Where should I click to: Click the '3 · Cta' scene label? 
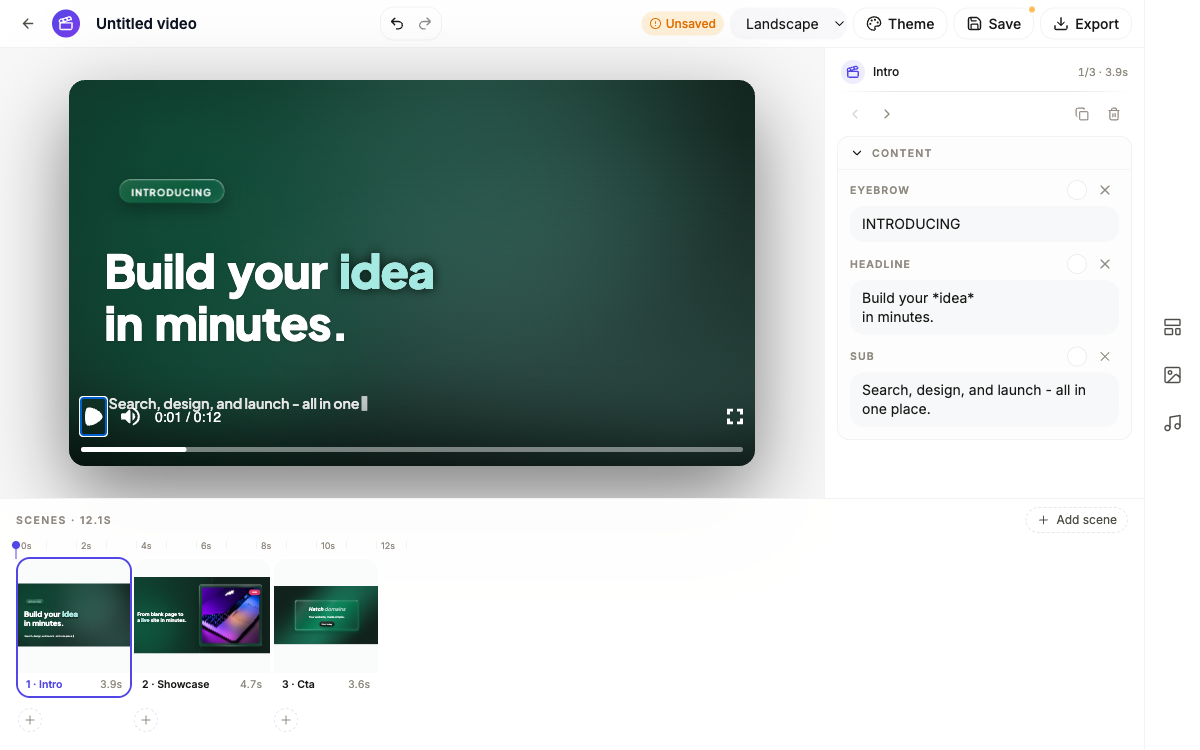298,685
